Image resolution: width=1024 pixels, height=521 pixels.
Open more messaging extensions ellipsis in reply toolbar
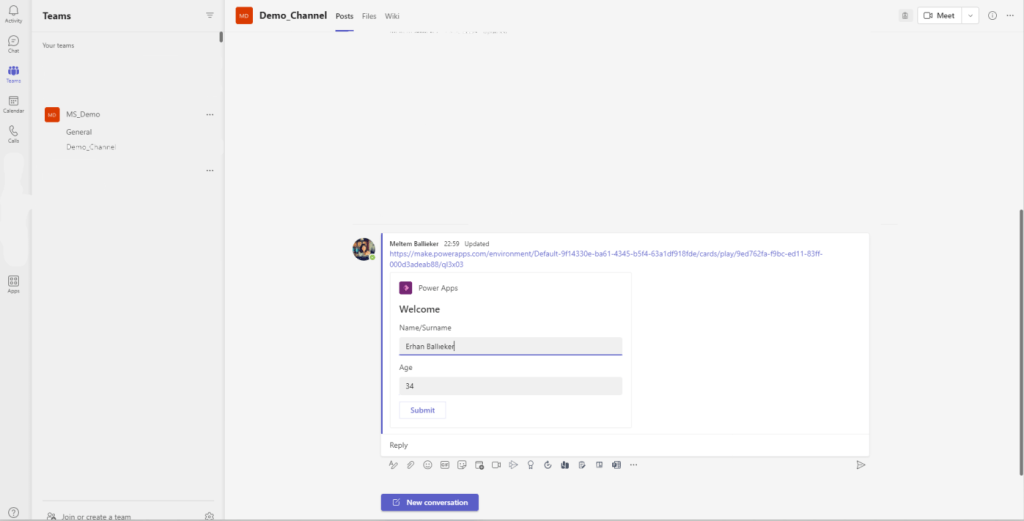click(x=633, y=465)
